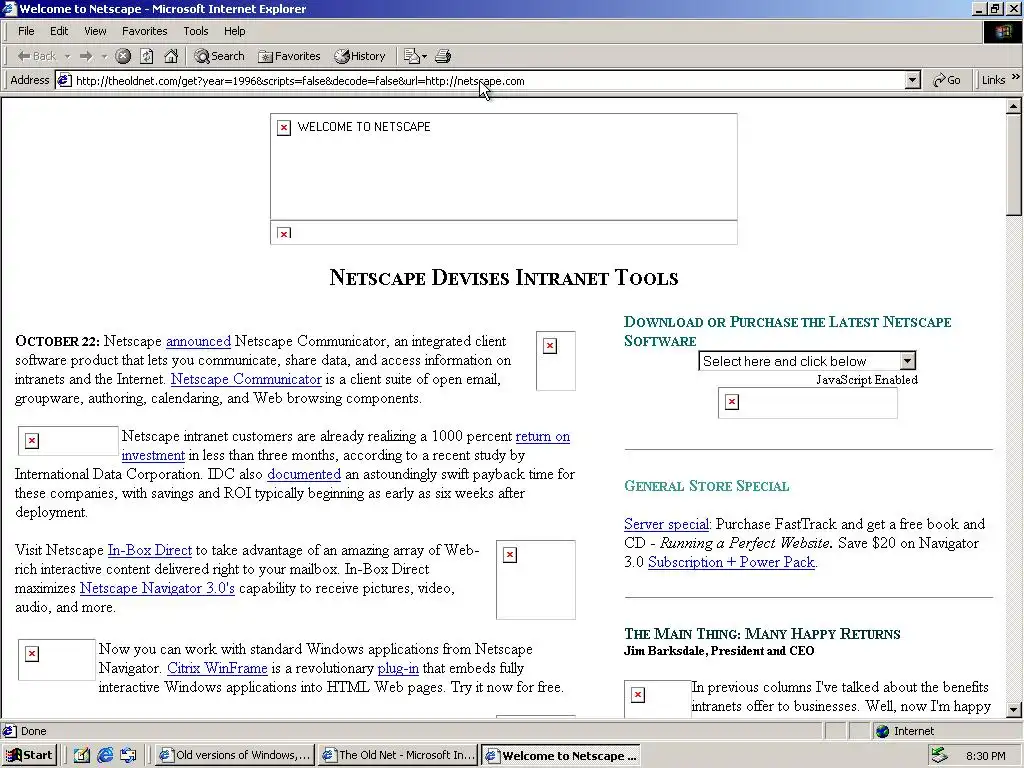Open the Tools menu
The image size is (1024, 768).
click(x=195, y=31)
